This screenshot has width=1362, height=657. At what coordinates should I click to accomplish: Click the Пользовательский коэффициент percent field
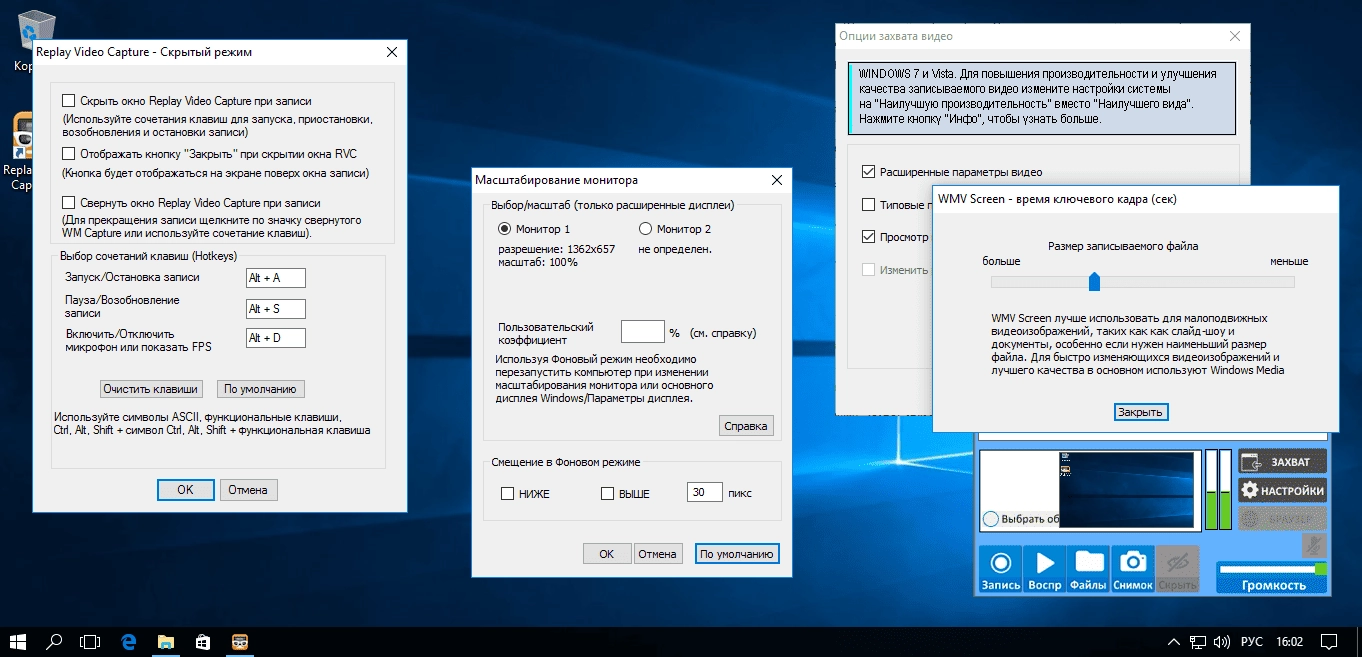(642, 332)
